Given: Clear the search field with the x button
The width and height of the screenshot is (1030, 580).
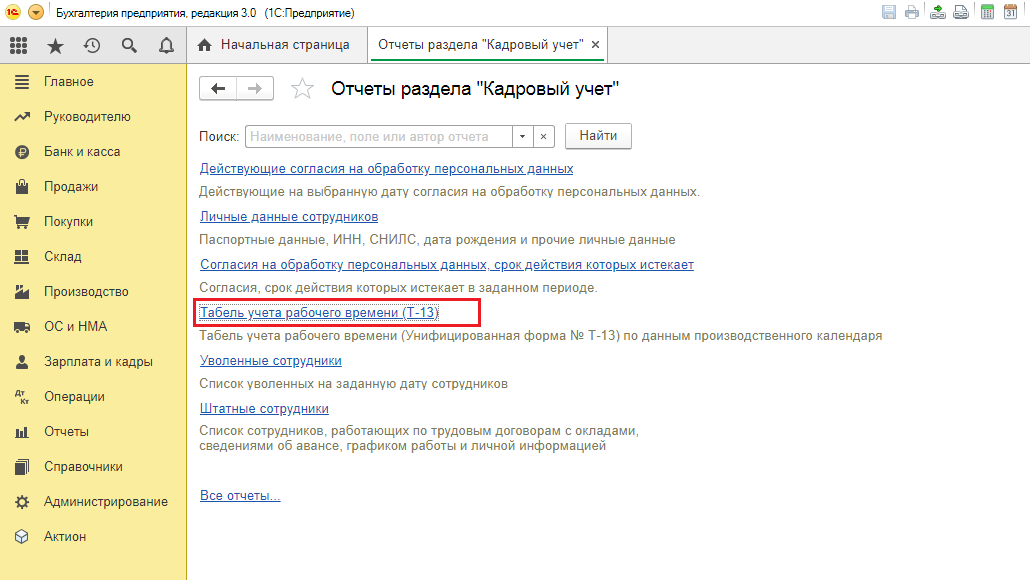Looking at the screenshot, I should pos(543,137).
